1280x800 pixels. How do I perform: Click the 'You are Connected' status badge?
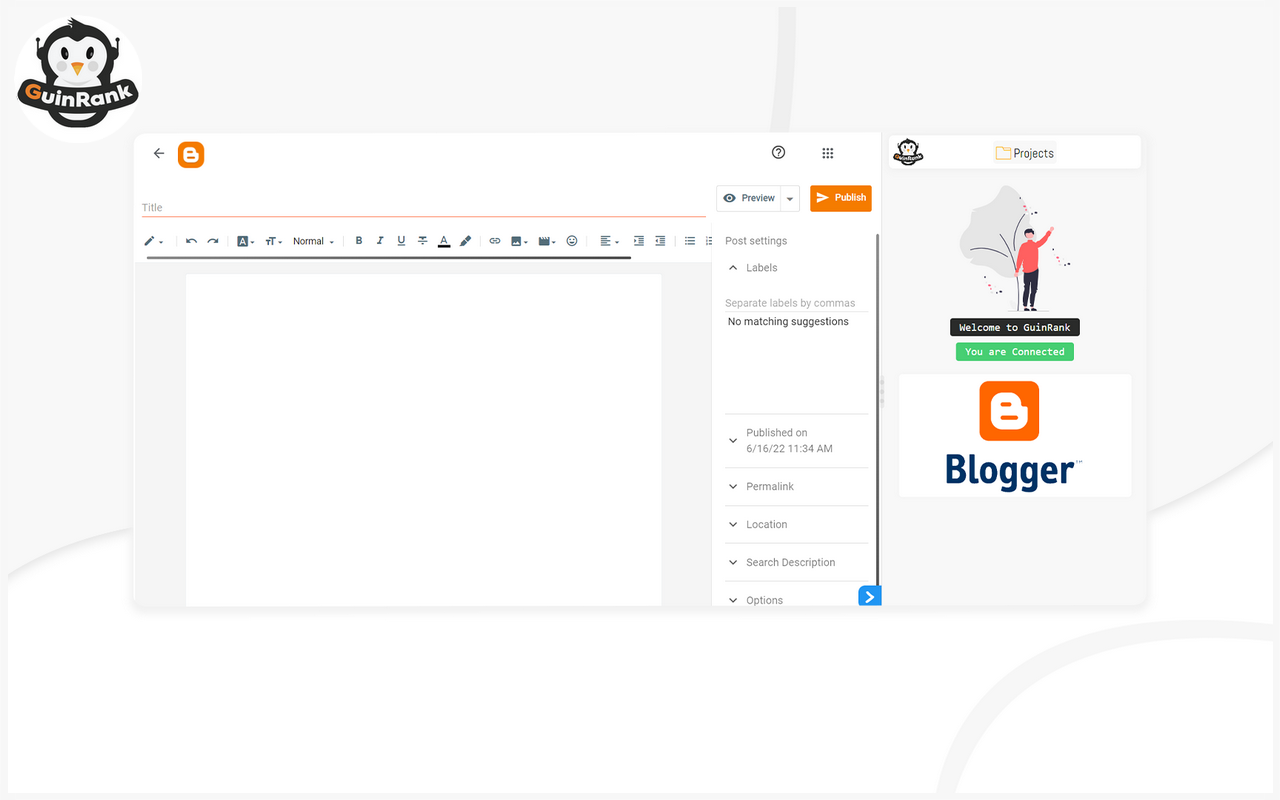coord(1015,352)
